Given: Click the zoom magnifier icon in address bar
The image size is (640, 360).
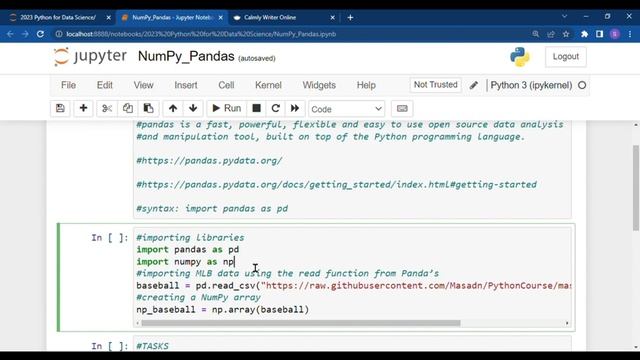Looking at the screenshot, I should pyautogui.click(x=536, y=34).
